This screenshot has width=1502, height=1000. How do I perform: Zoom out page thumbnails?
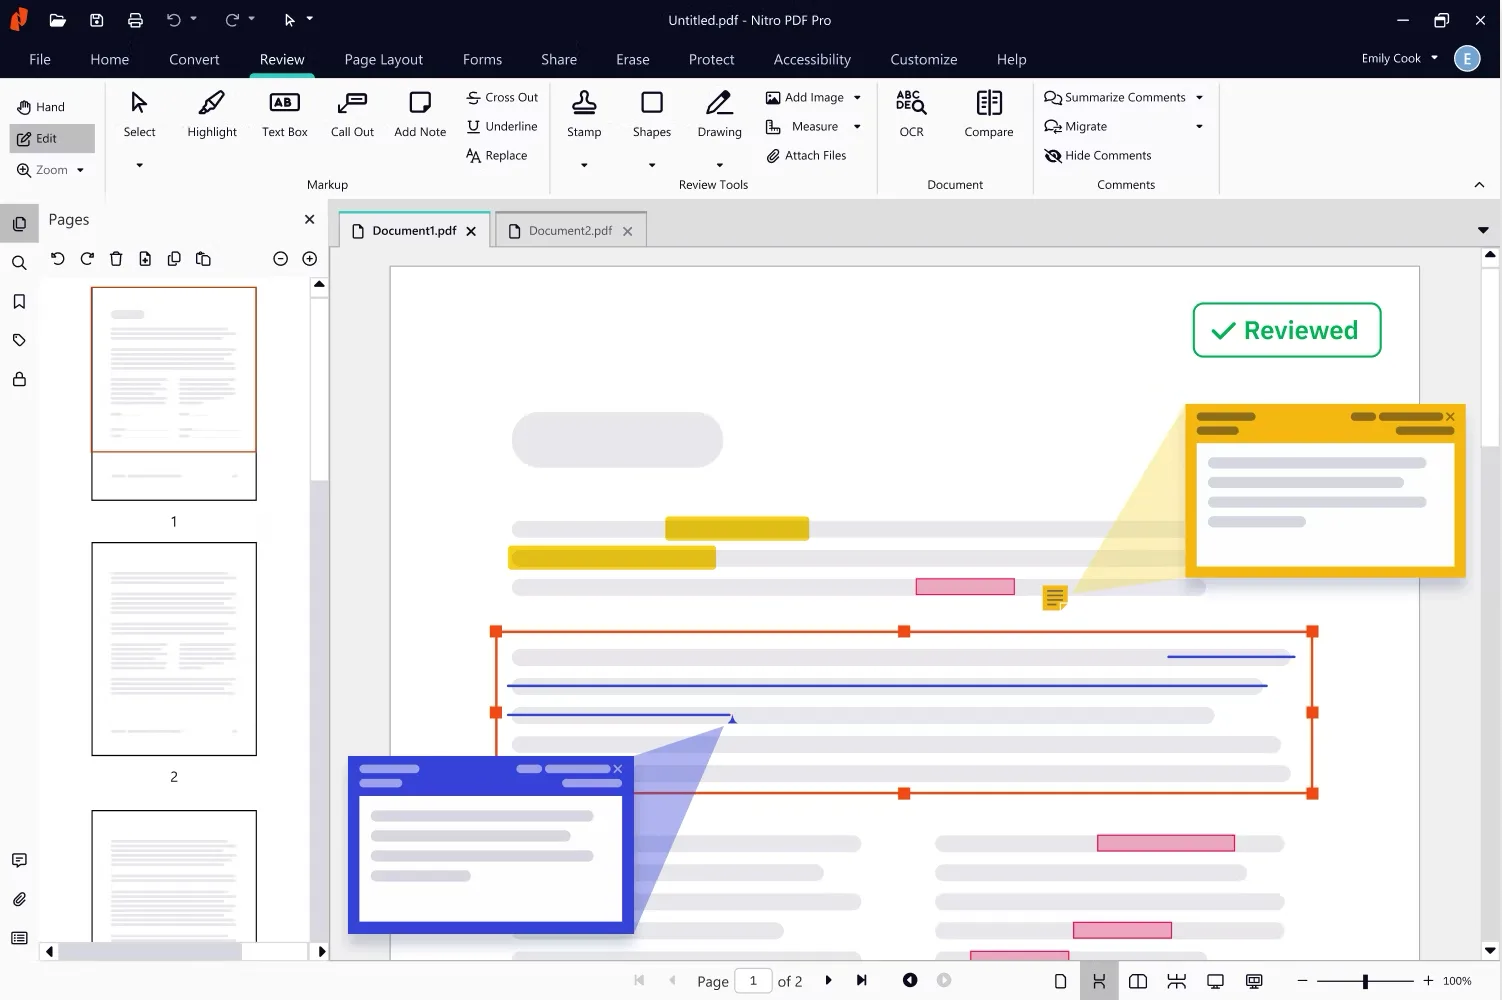tap(281, 259)
